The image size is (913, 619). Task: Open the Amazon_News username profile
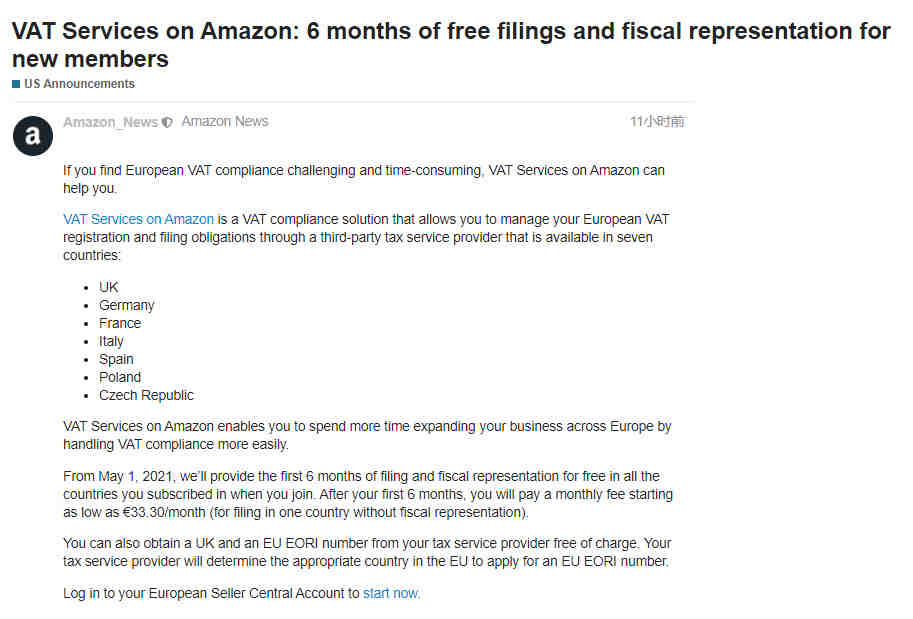pos(111,122)
